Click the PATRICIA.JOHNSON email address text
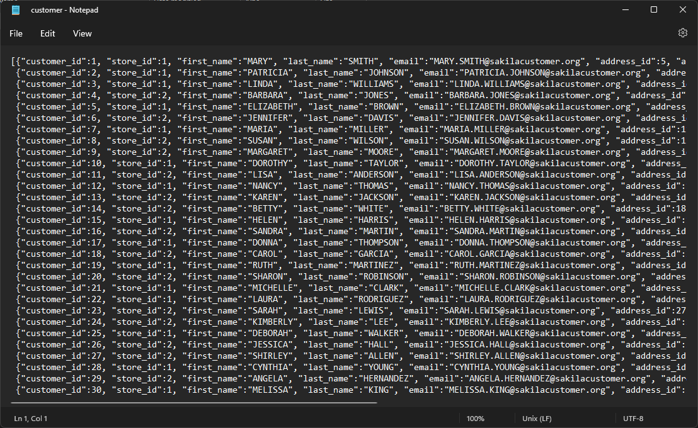Image resolution: width=698 pixels, height=428 pixels. [531, 72]
